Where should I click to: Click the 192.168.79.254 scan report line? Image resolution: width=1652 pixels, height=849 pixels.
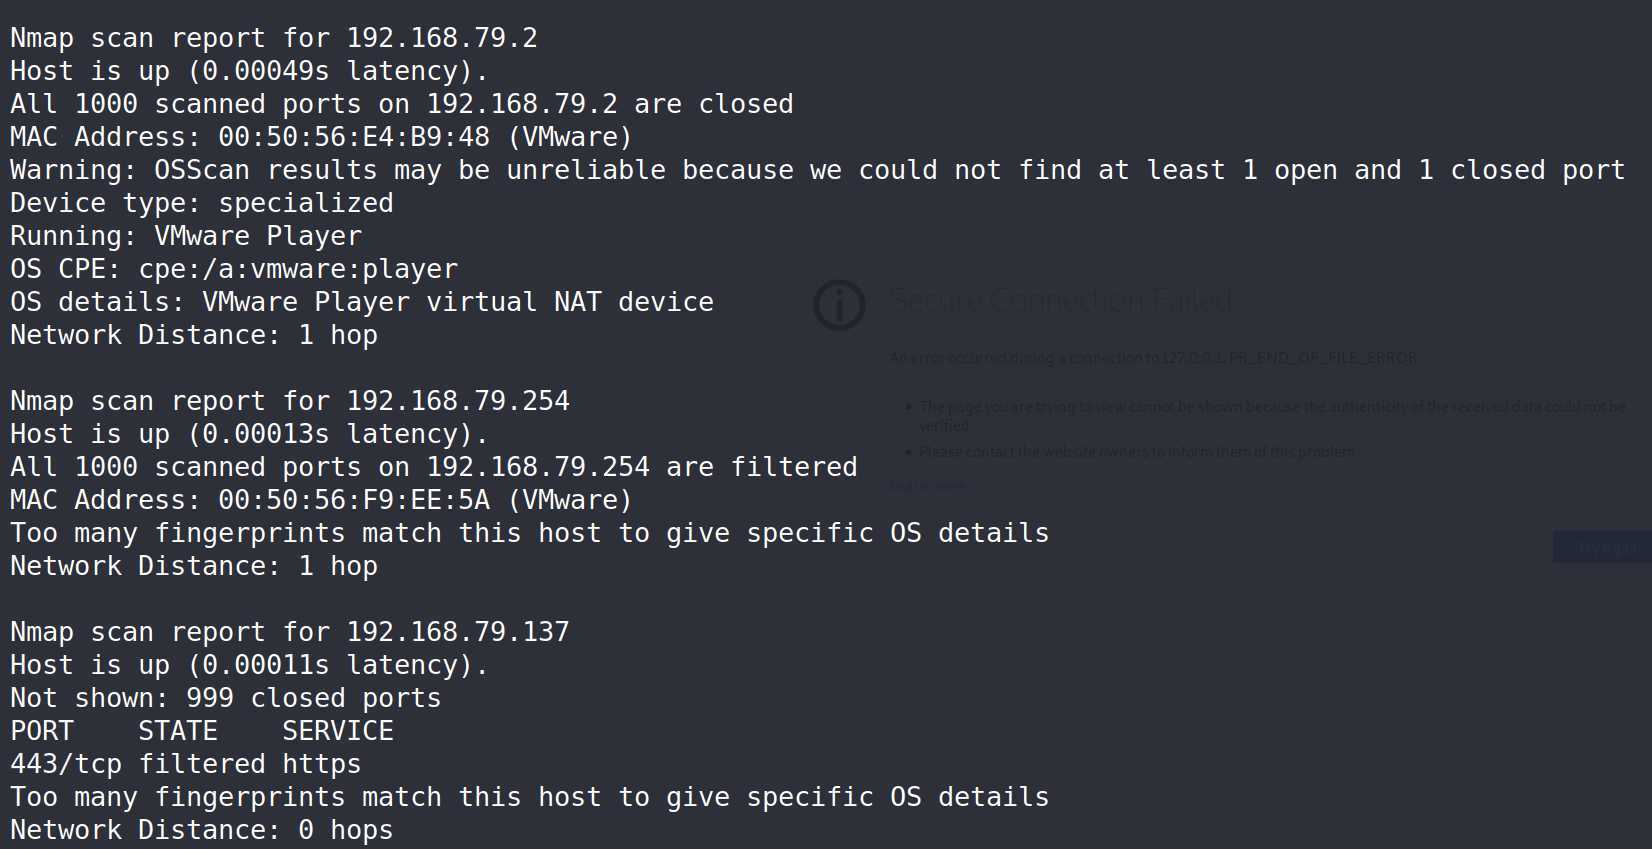[290, 401]
